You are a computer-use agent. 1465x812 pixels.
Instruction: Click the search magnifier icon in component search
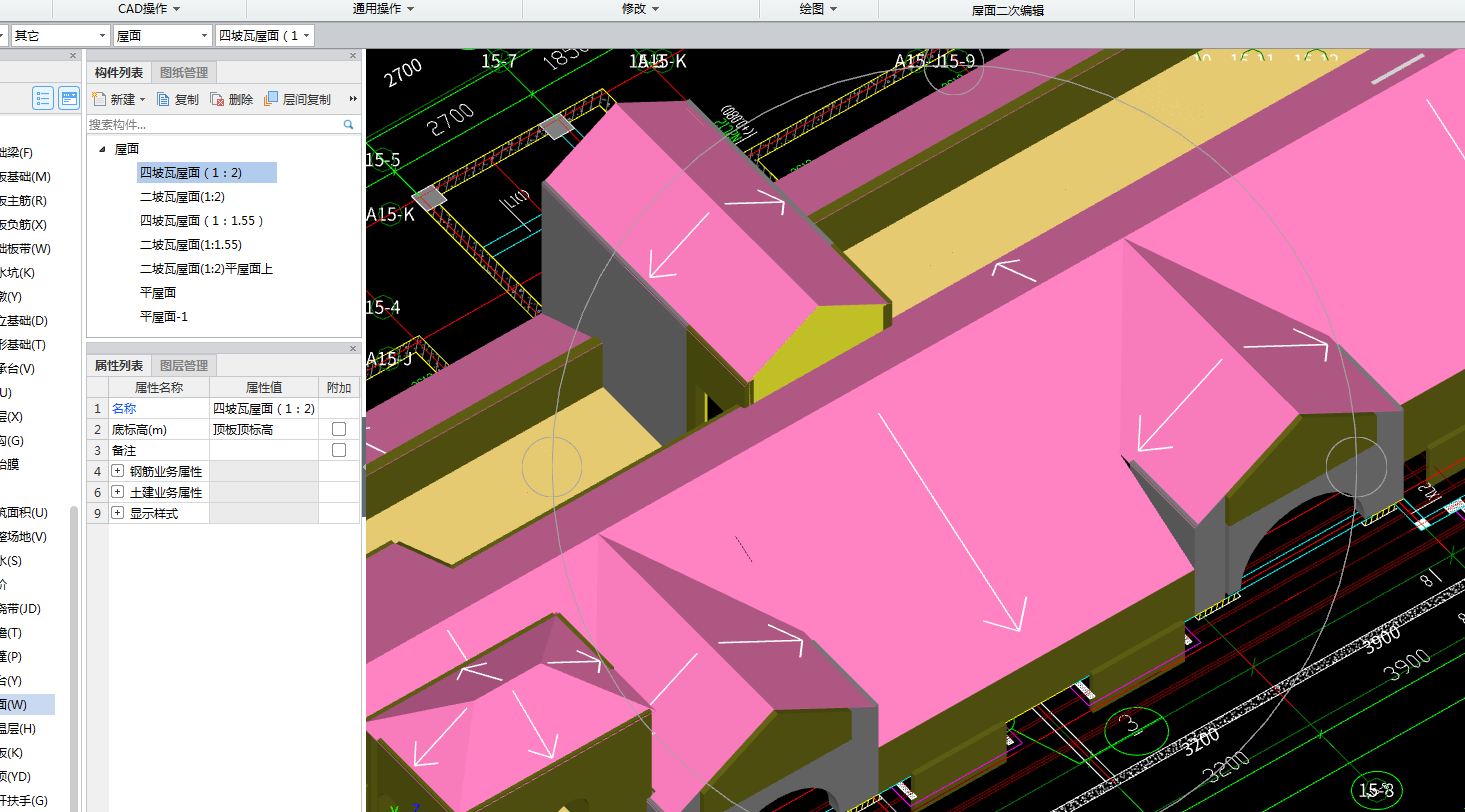pos(349,124)
